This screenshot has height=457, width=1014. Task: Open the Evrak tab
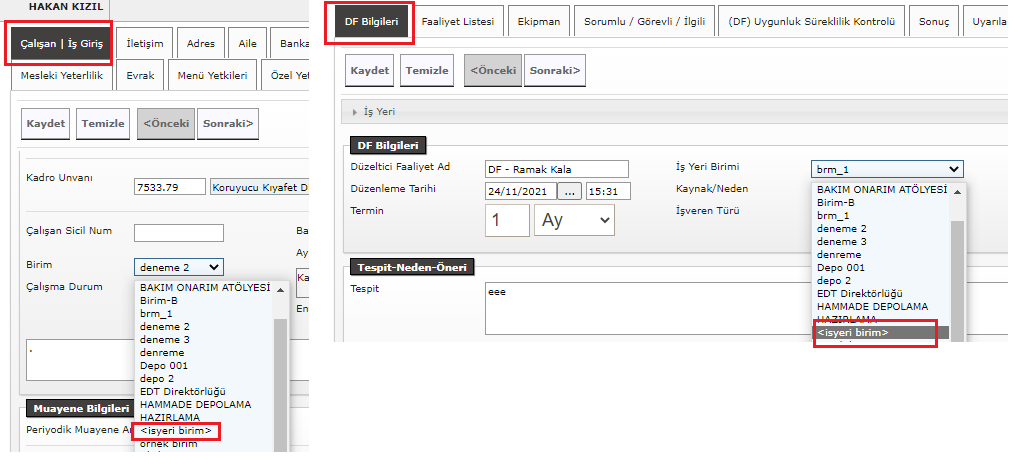140,76
